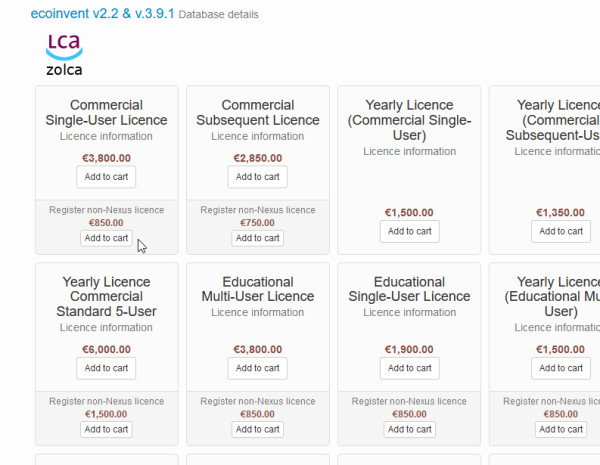Click the Yearly Licence (Commercial Single-User) title
The height and width of the screenshot is (465, 600).
pyautogui.click(x=409, y=120)
